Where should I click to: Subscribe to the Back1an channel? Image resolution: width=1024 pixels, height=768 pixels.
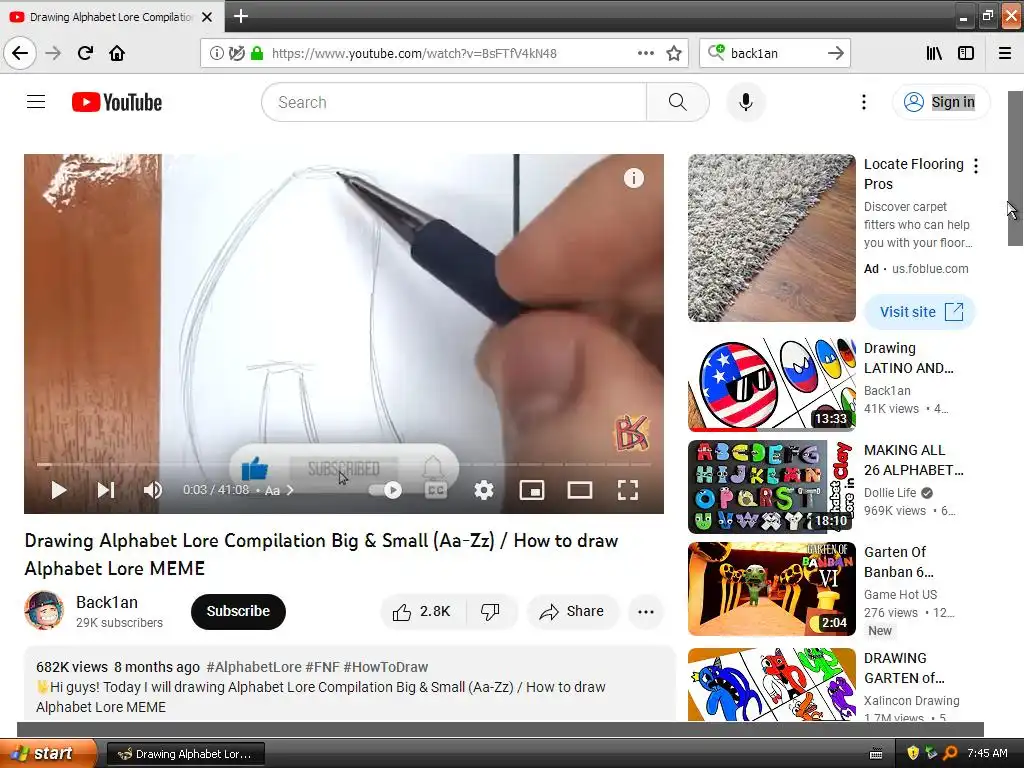tap(238, 611)
